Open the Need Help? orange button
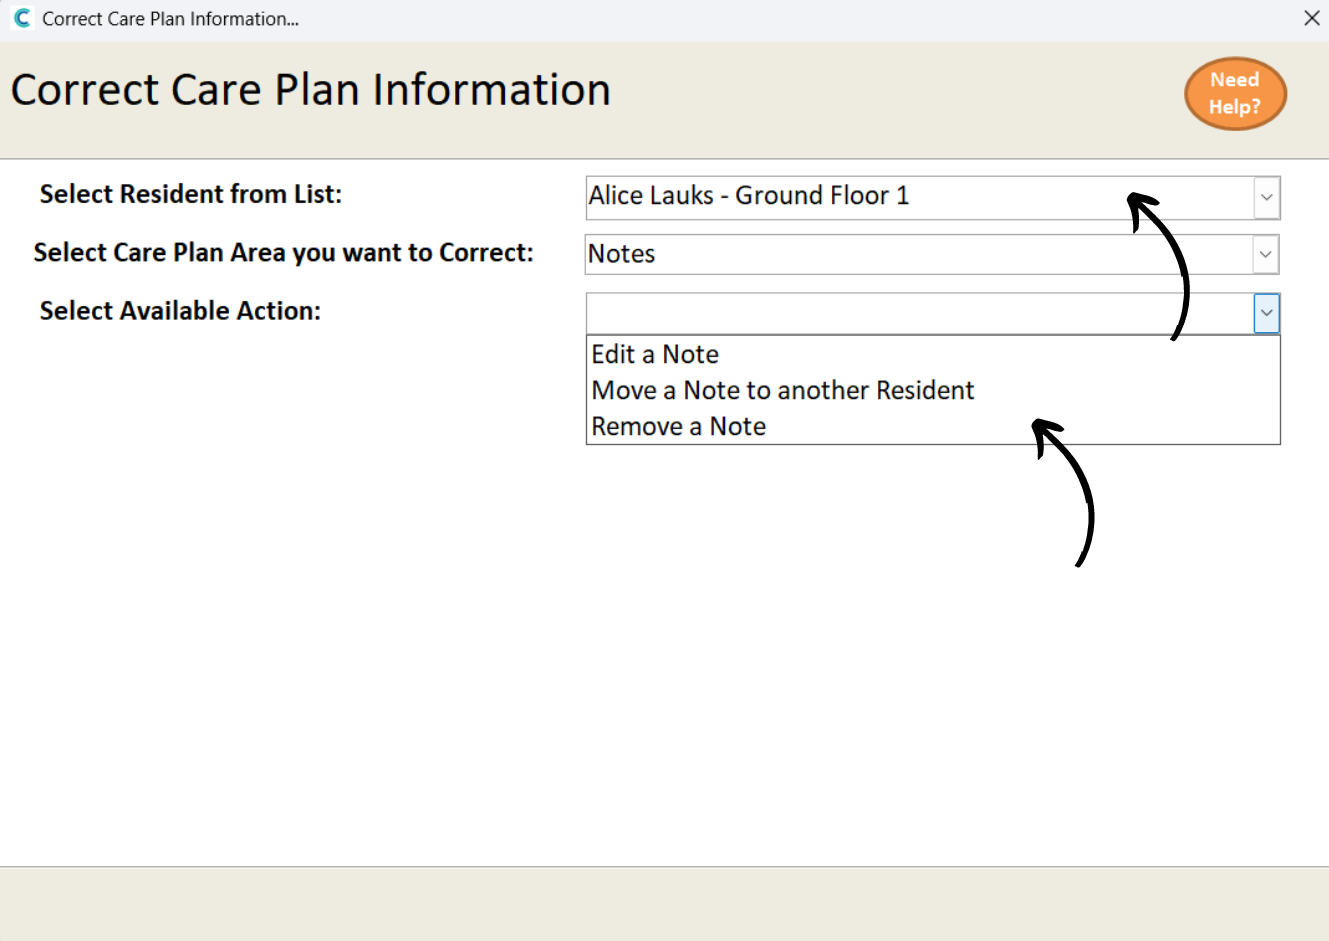 click(1235, 93)
